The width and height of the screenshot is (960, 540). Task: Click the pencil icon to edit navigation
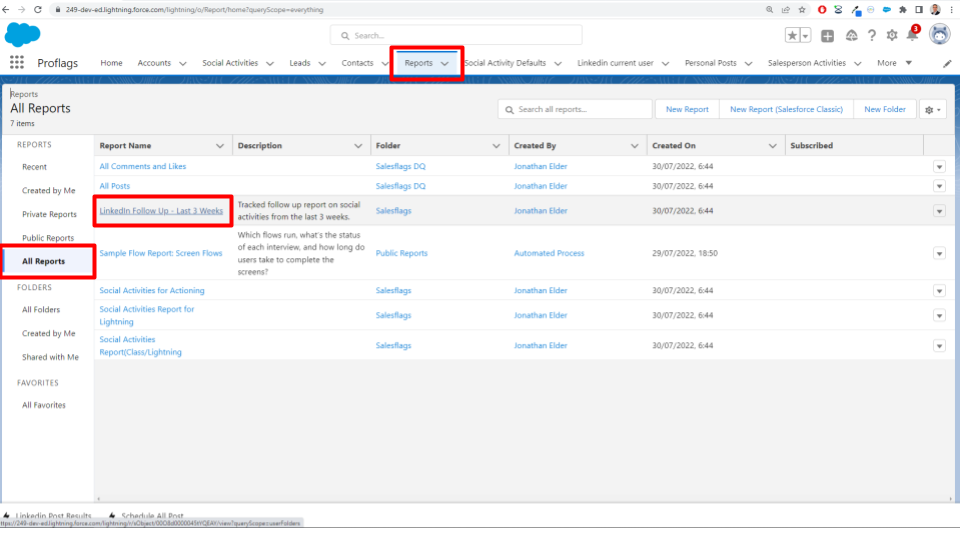[947, 63]
